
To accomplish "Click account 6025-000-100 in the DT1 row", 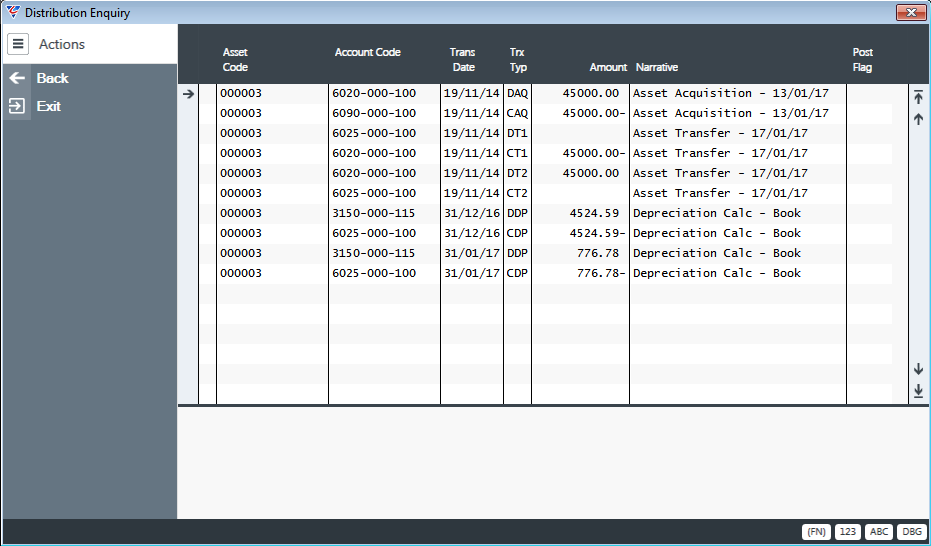I will click(374, 134).
